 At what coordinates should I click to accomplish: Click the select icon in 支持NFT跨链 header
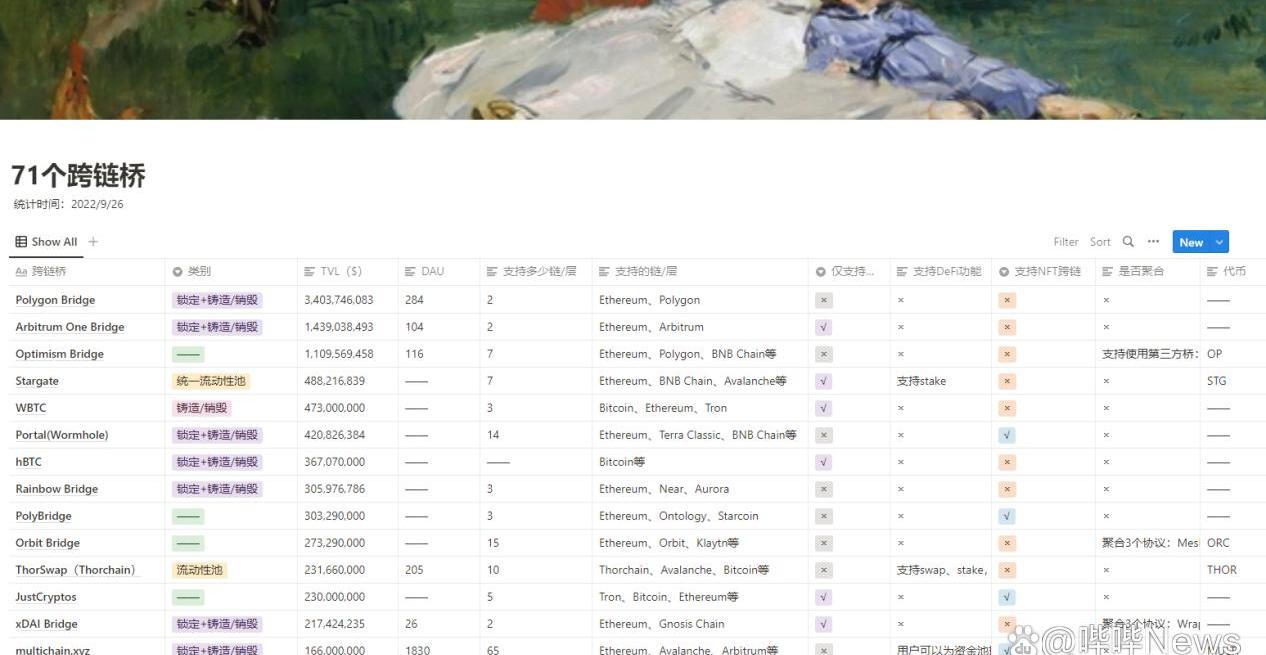(x=1004, y=272)
